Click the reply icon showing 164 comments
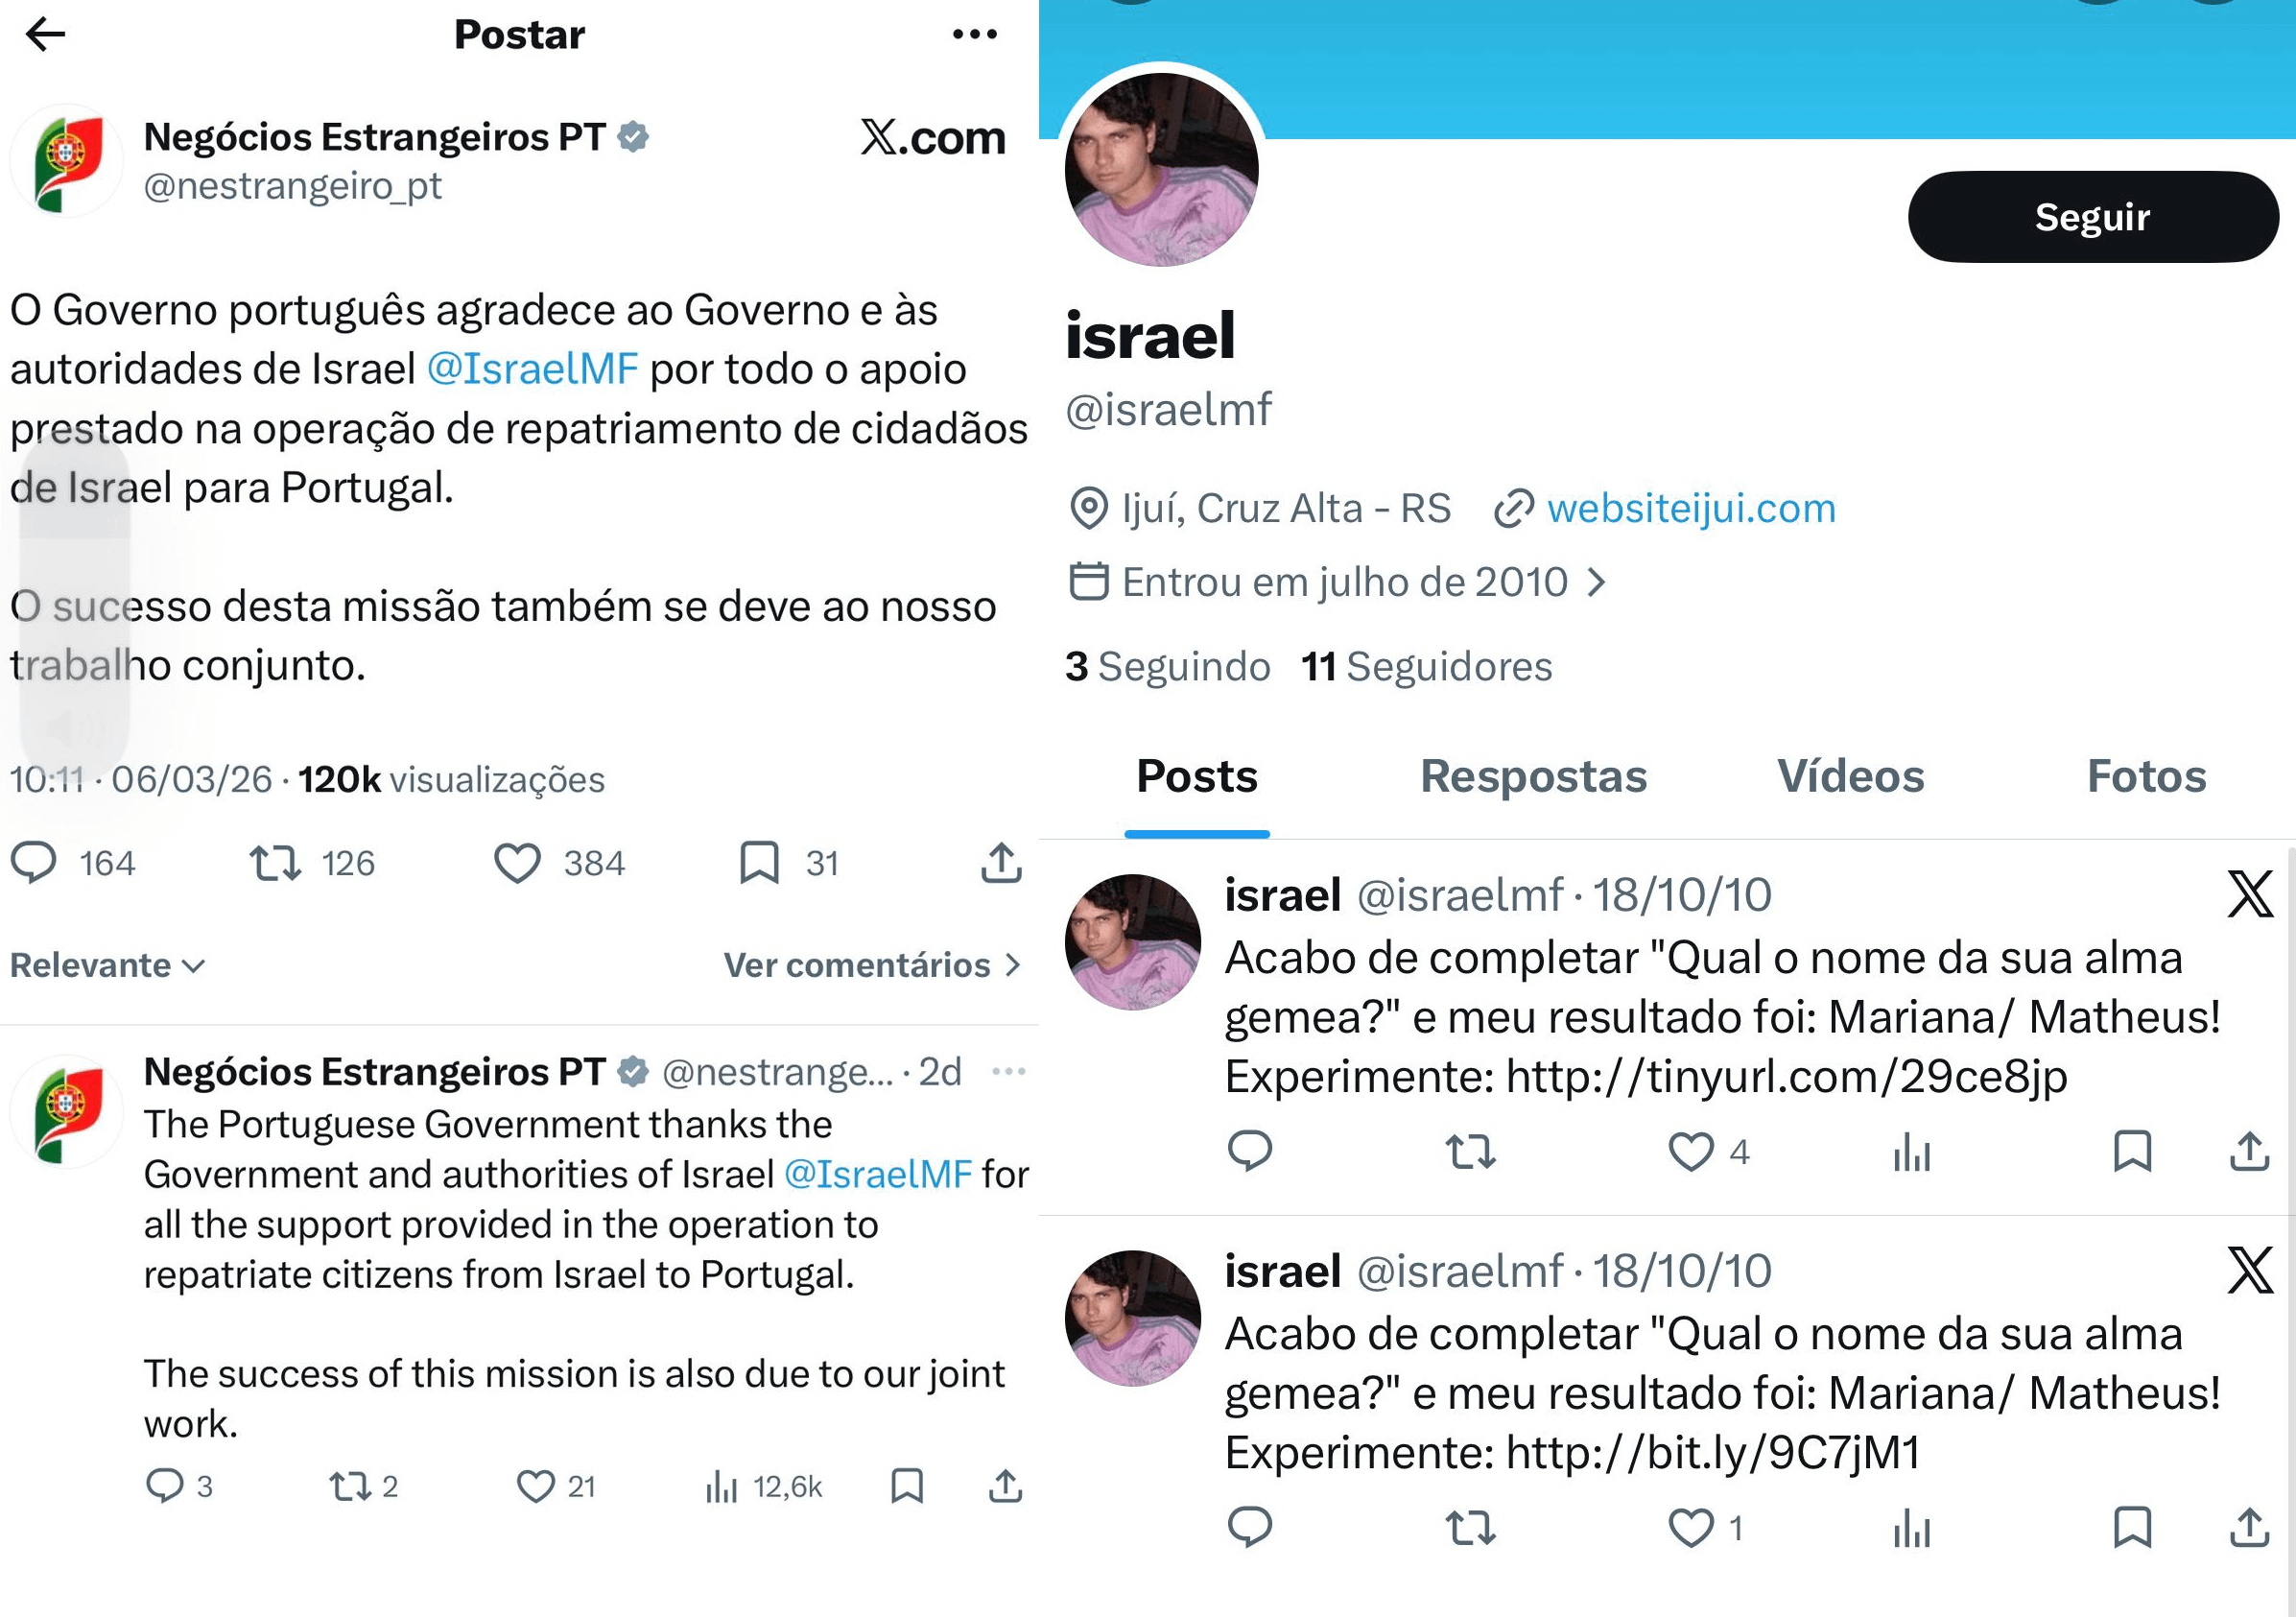 point(34,862)
